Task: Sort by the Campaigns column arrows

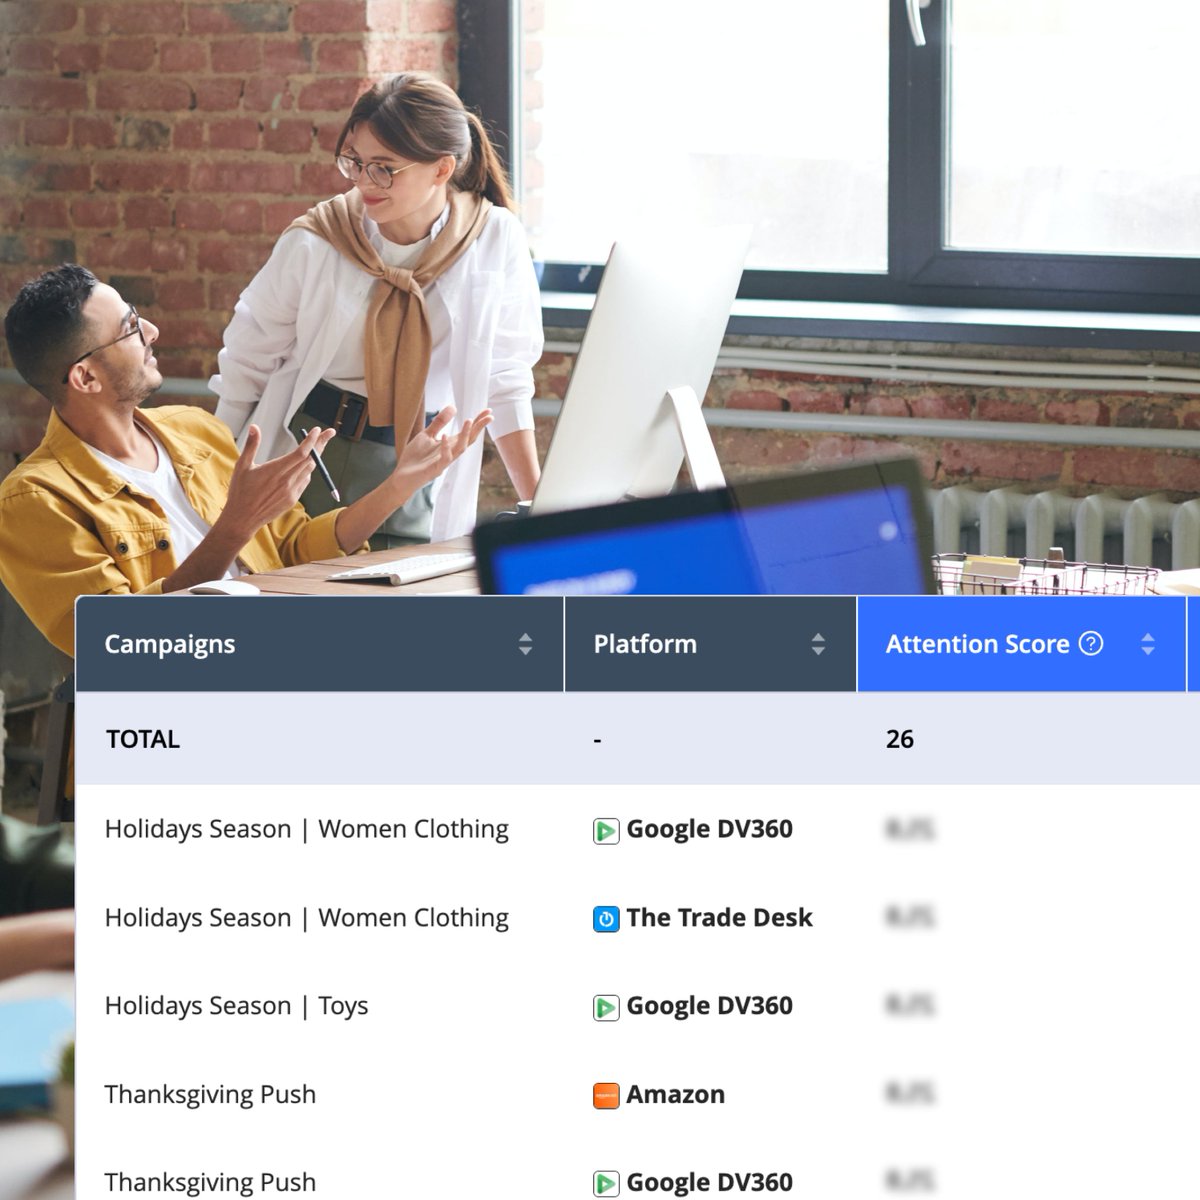Action: point(525,645)
